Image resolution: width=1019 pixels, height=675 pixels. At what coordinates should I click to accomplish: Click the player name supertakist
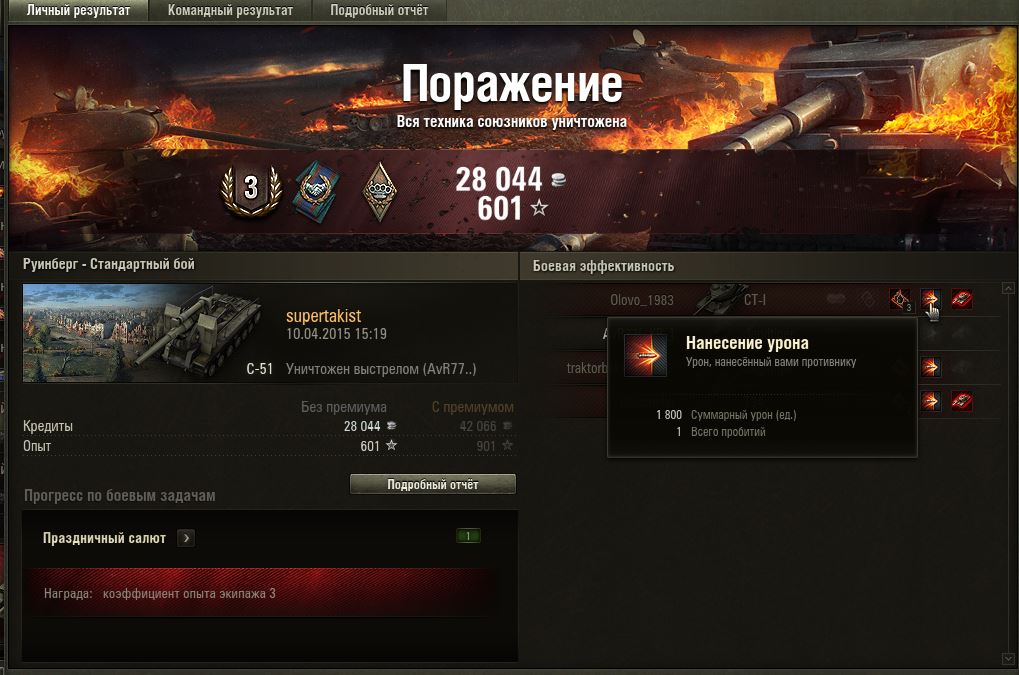point(324,316)
